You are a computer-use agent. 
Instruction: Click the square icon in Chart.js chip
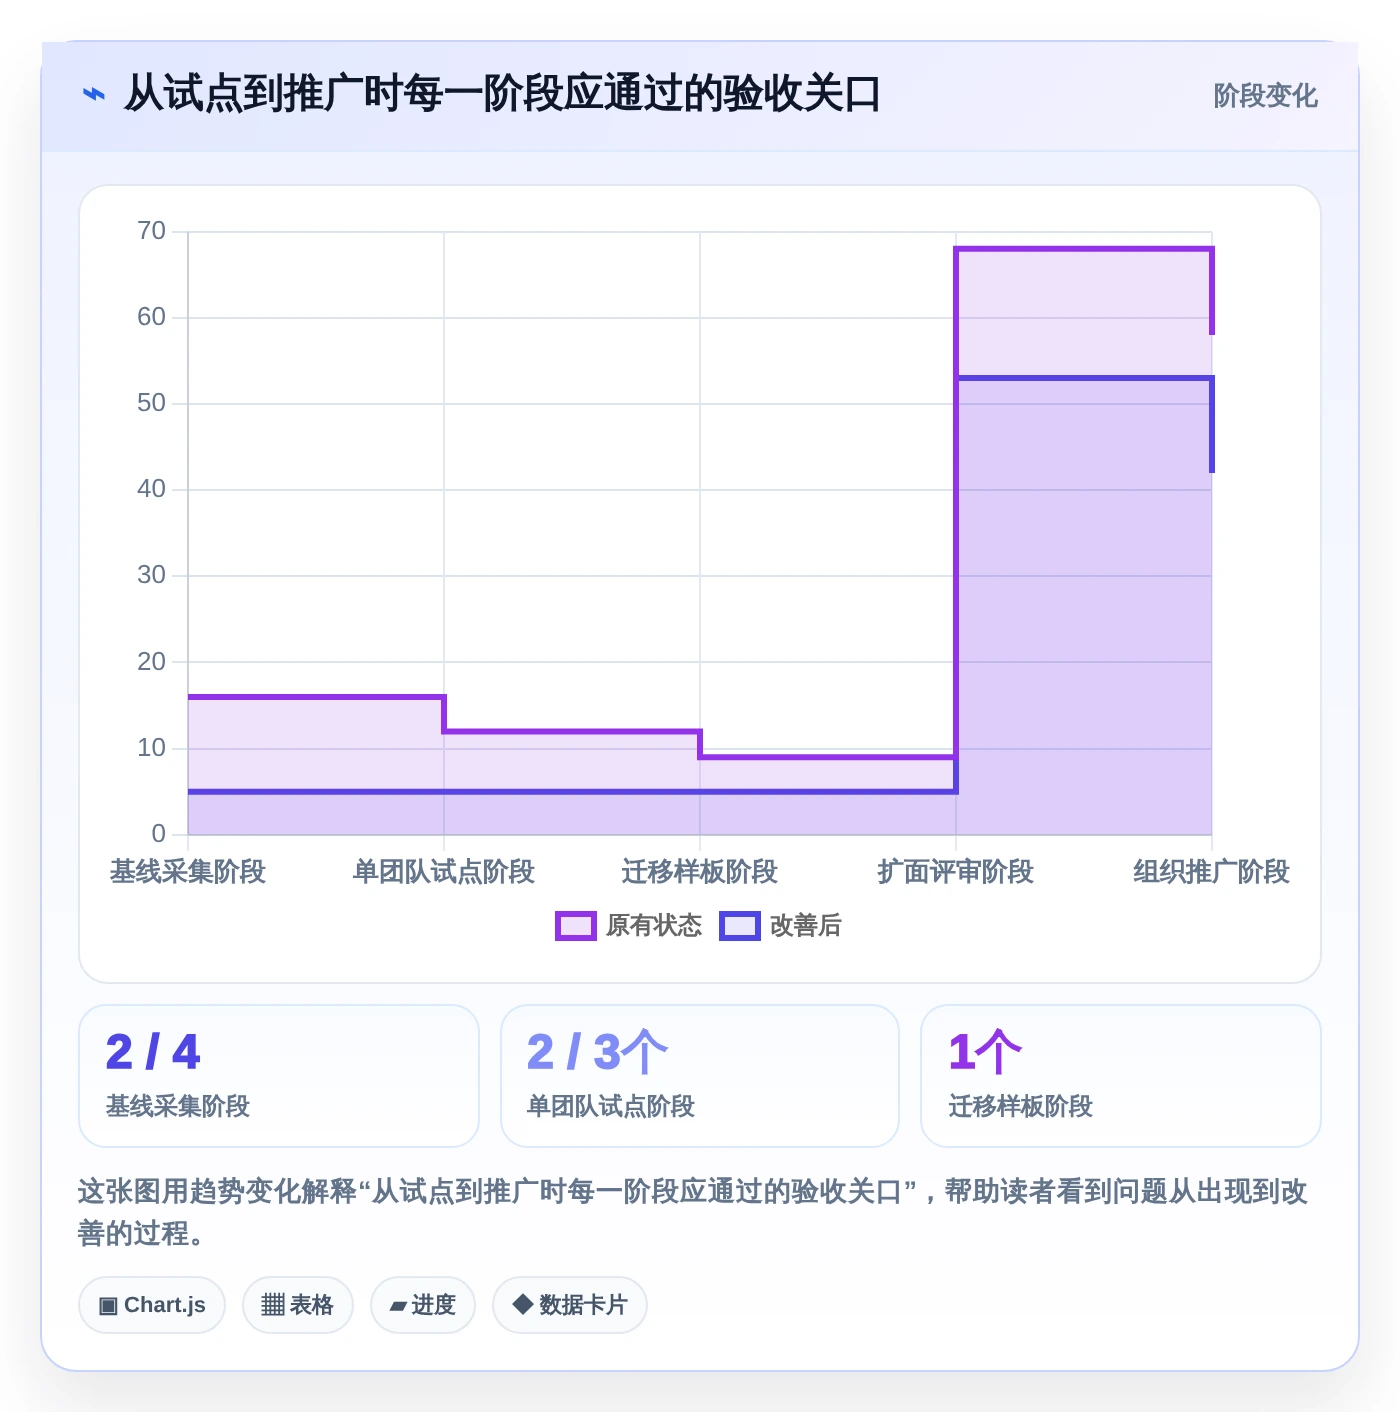pyautogui.click(x=108, y=1306)
